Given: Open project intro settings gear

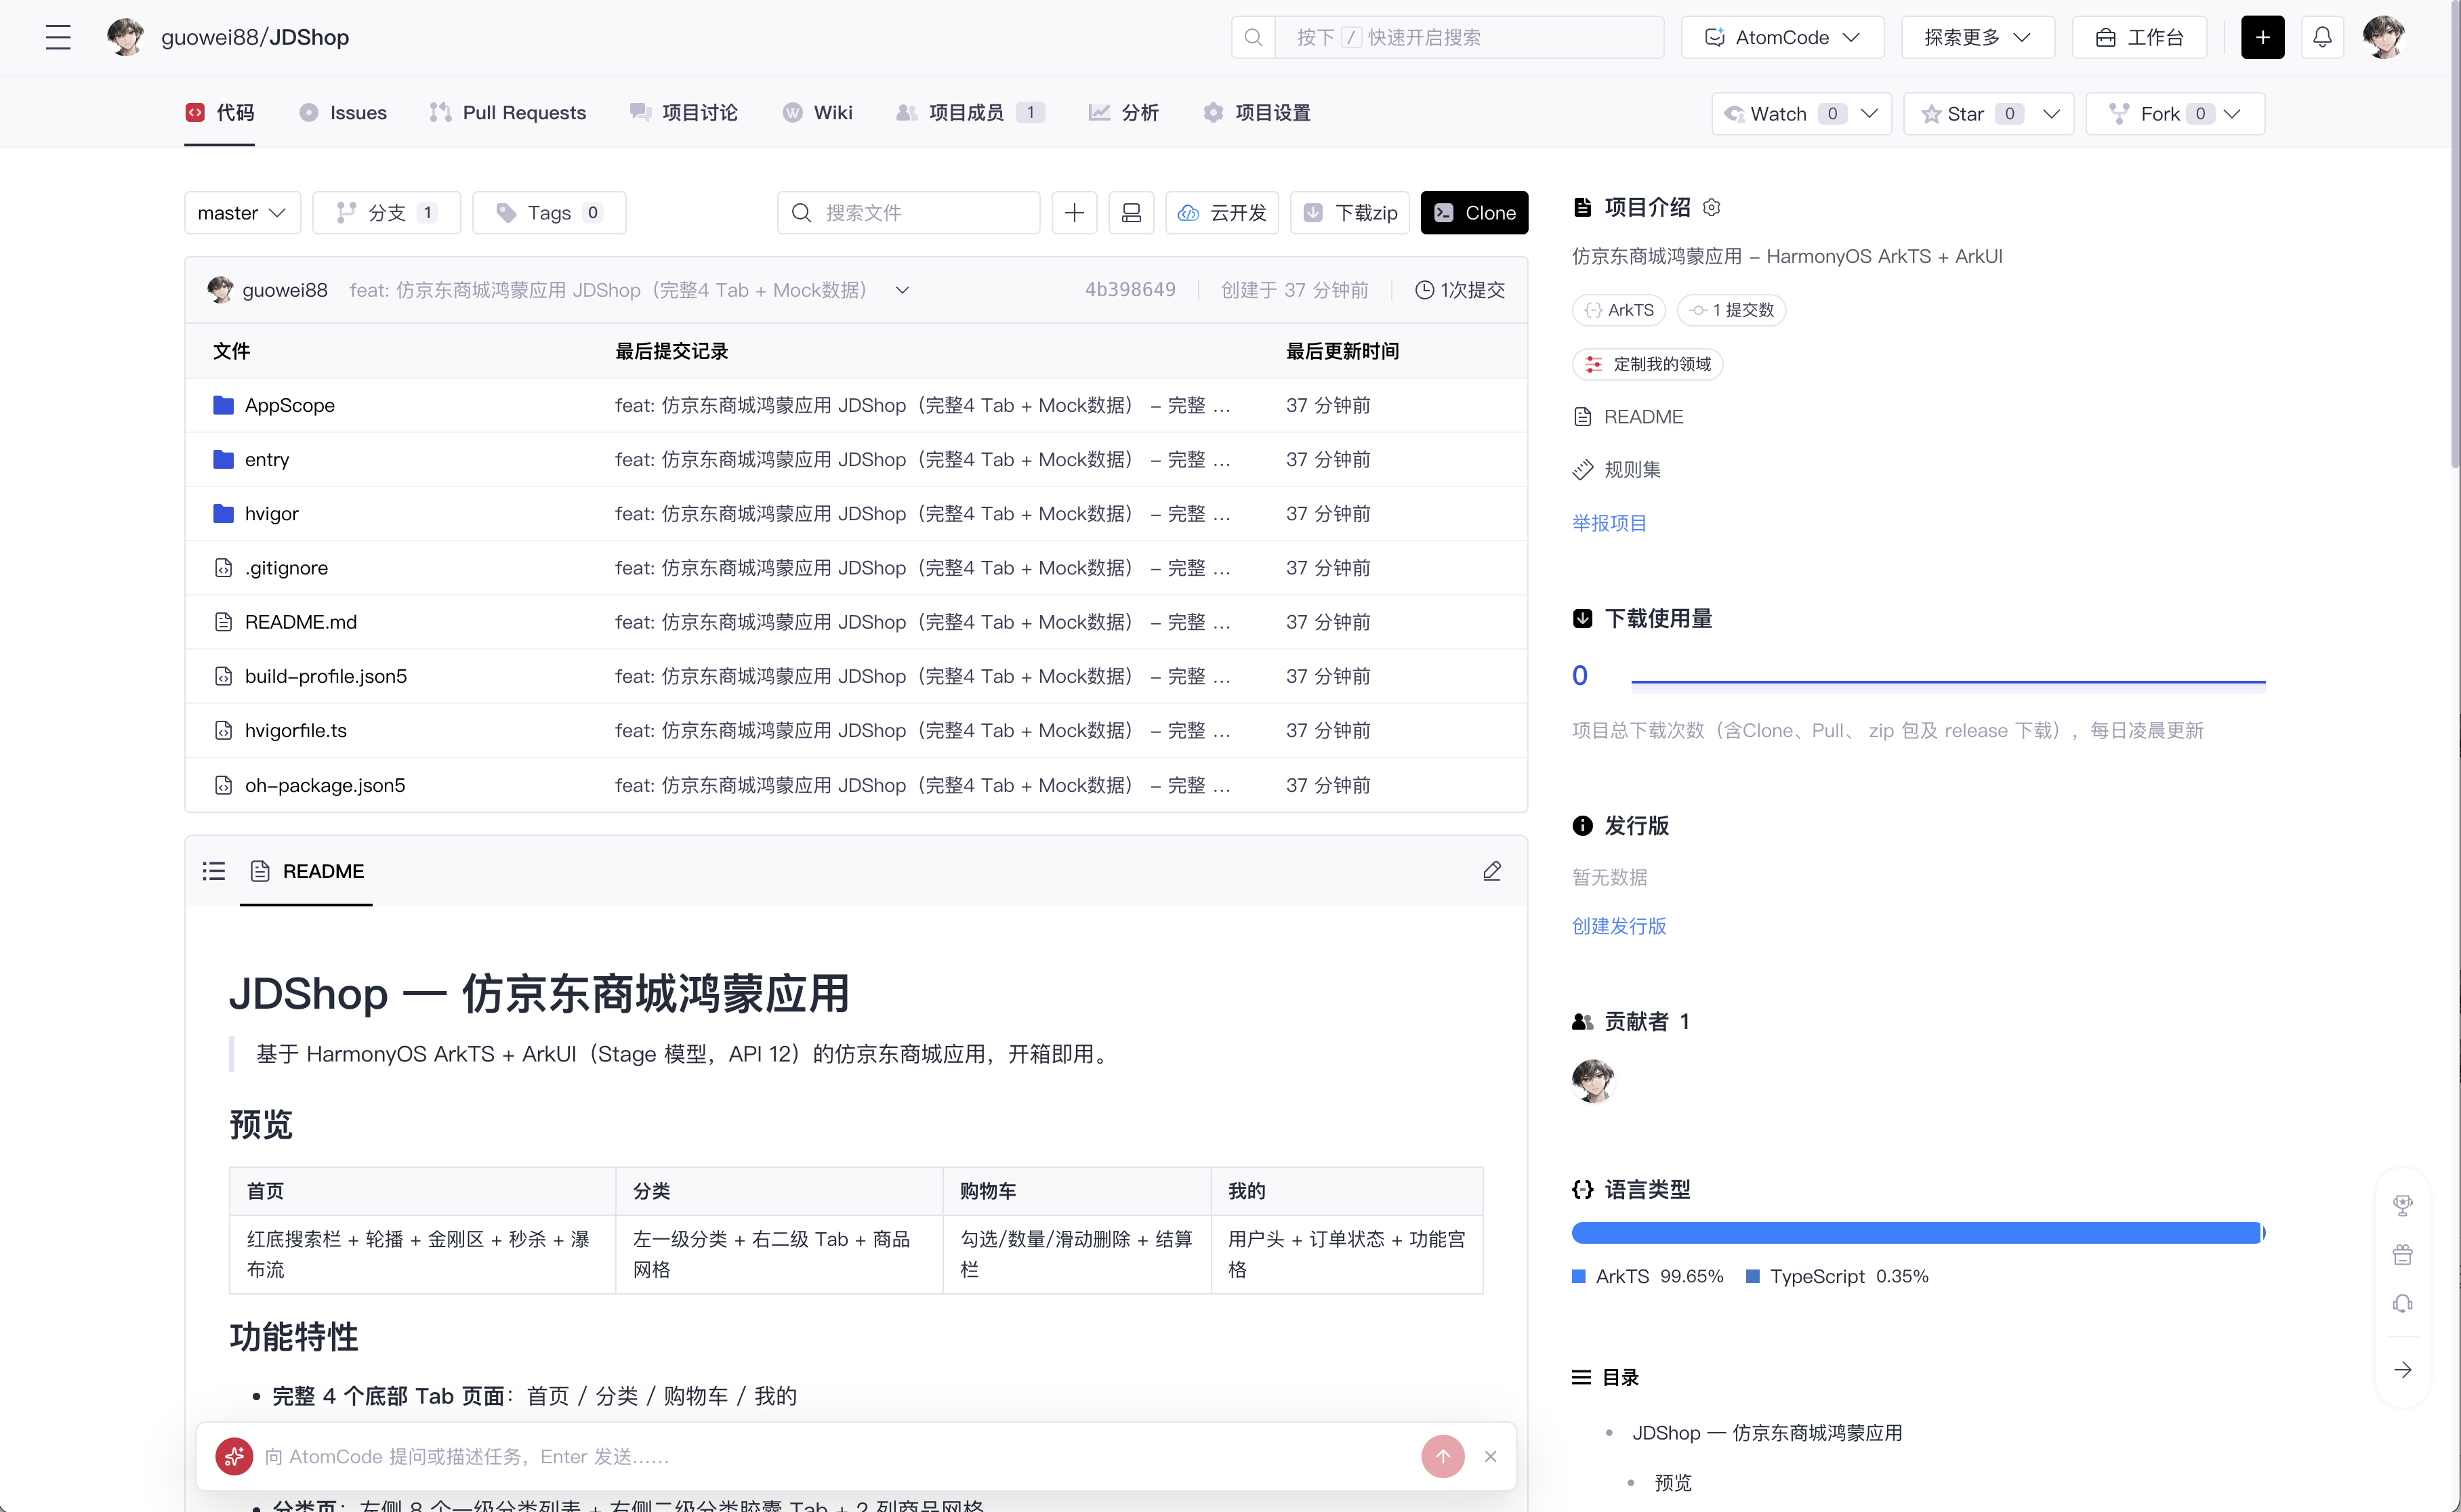Looking at the screenshot, I should (1711, 207).
